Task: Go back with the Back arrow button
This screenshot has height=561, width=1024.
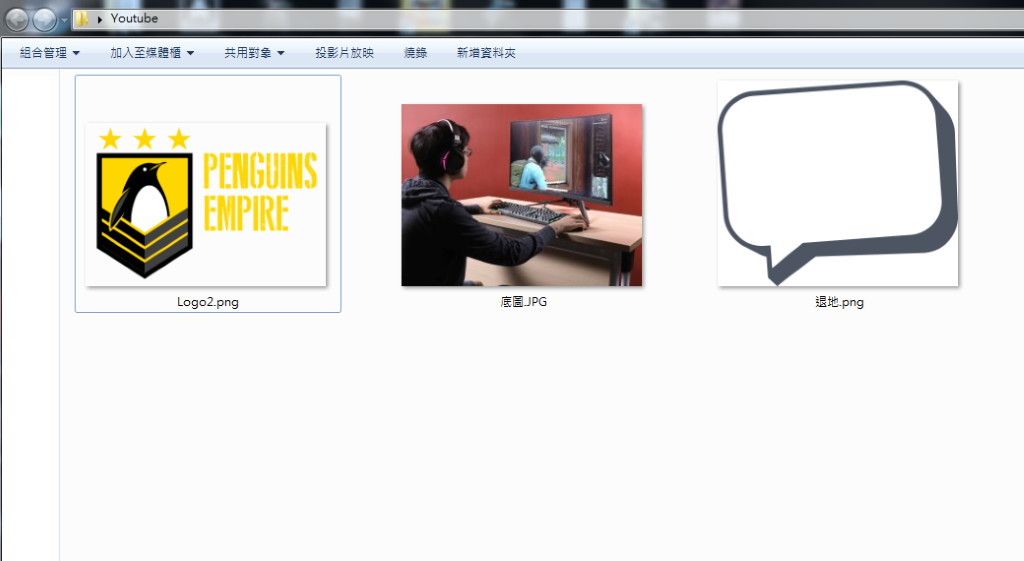Action: [16, 20]
